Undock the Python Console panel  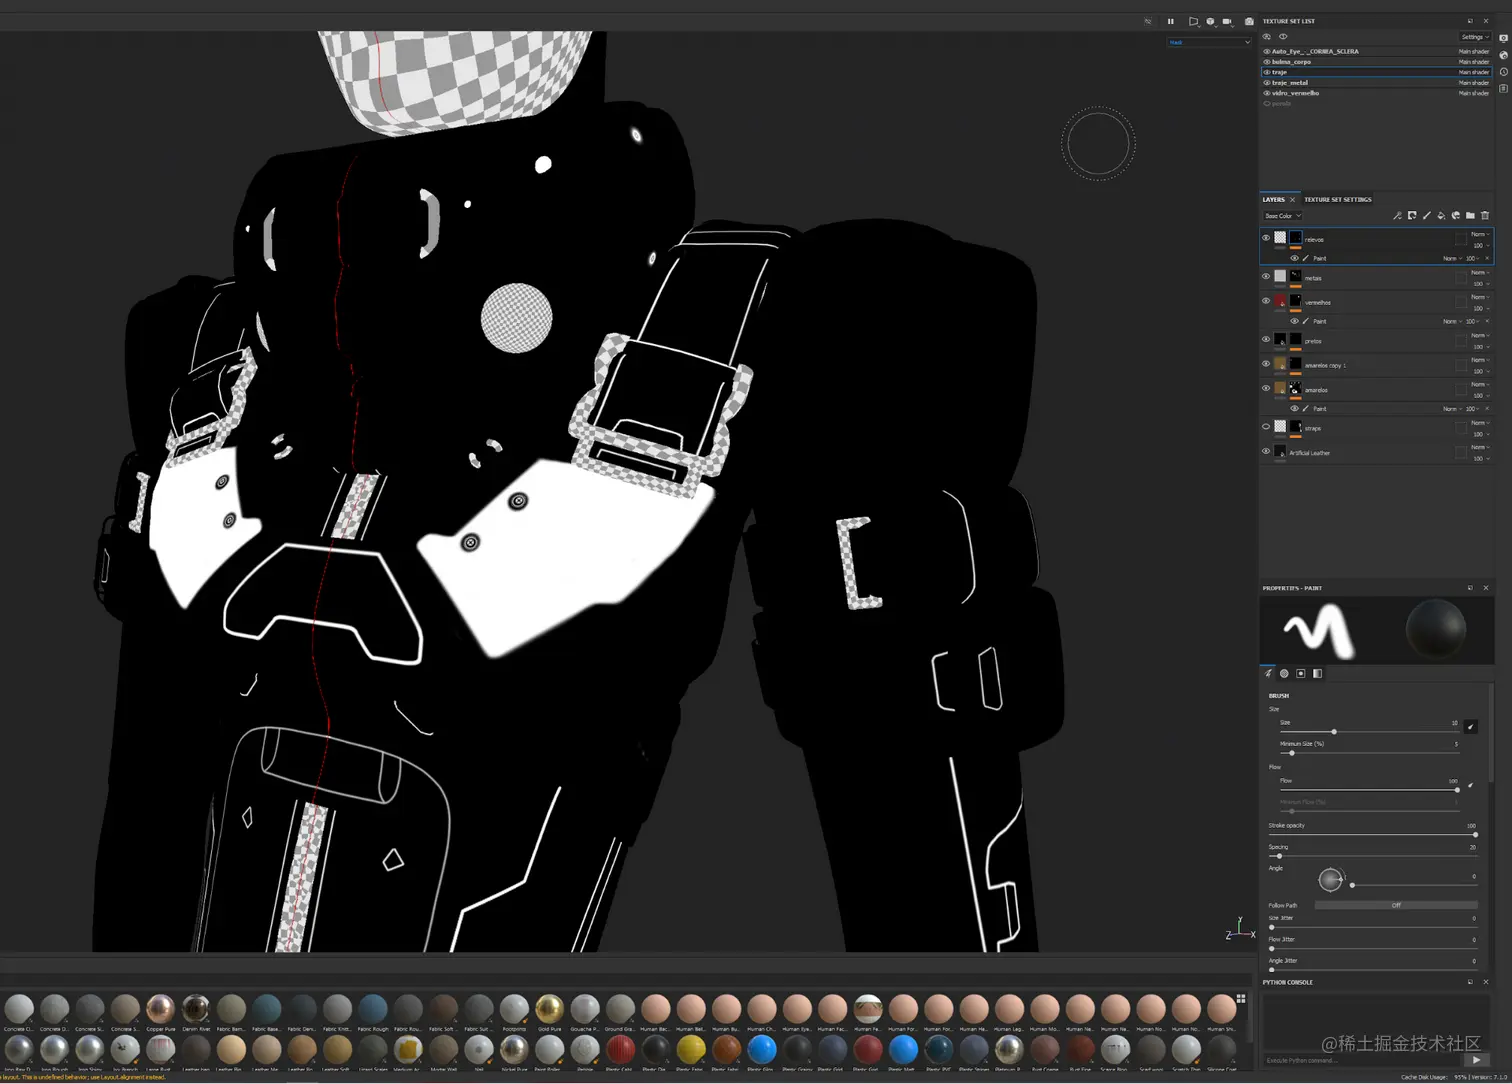coord(1470,982)
